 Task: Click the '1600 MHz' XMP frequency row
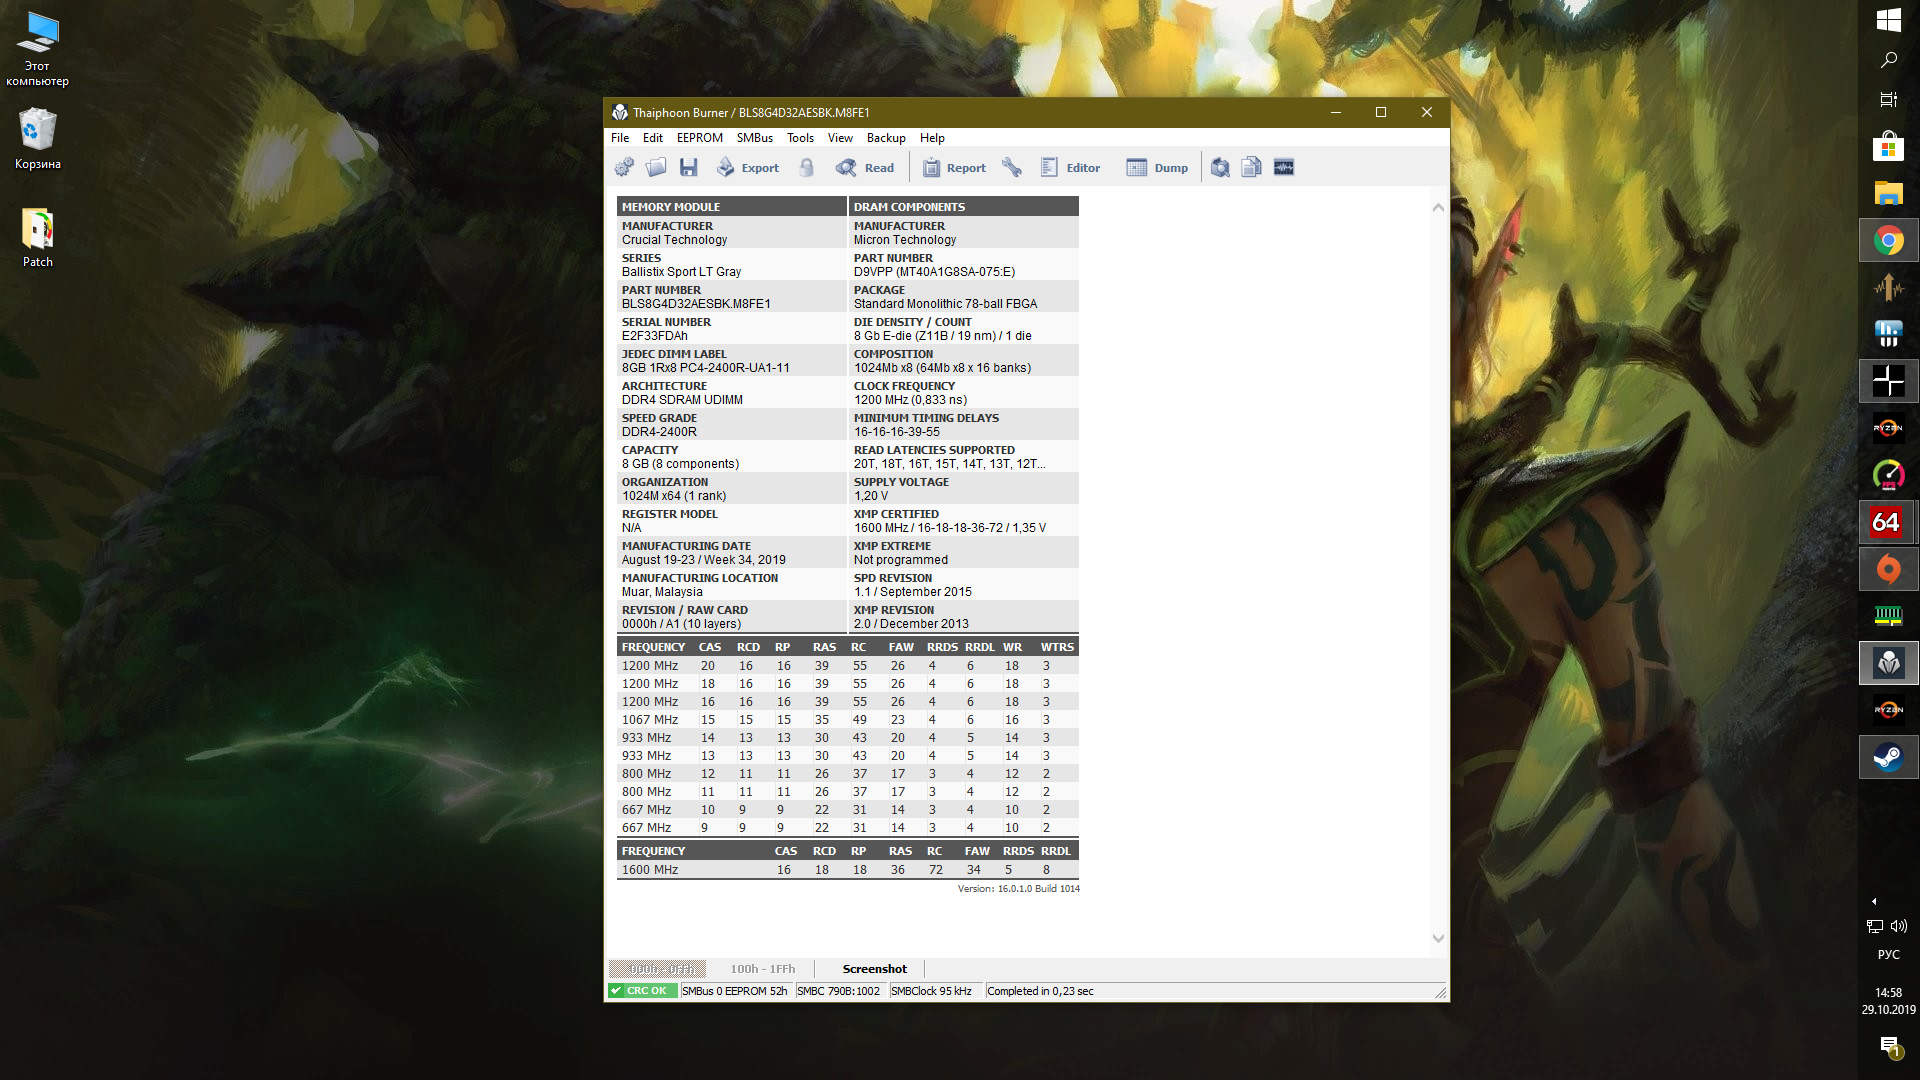click(x=847, y=870)
